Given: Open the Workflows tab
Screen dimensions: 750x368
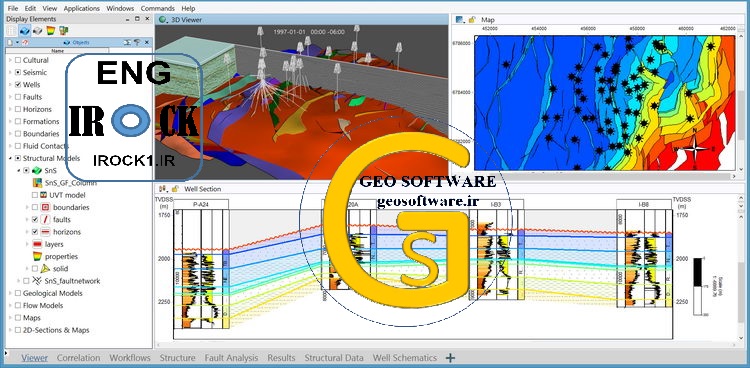Looking at the screenshot, I should pos(130,357).
